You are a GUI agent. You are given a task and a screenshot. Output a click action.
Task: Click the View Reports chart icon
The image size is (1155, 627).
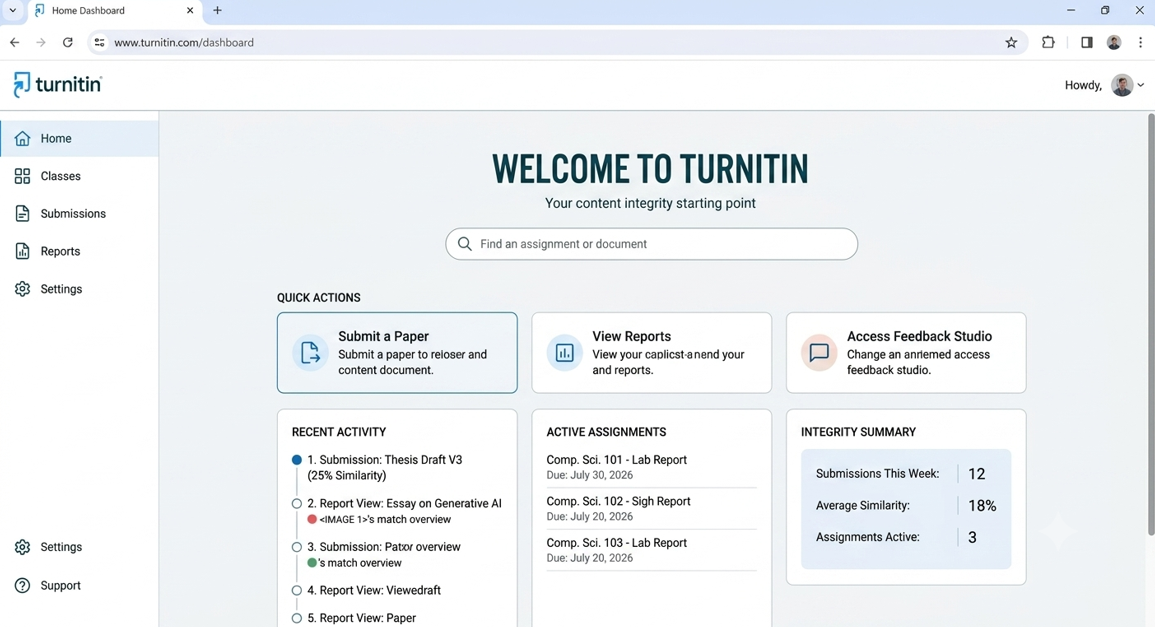[564, 352]
